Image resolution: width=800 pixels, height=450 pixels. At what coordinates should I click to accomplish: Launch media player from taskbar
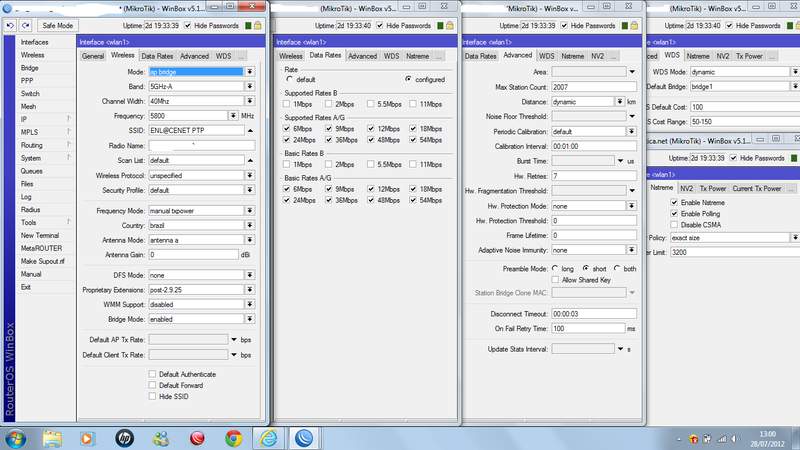(87, 438)
